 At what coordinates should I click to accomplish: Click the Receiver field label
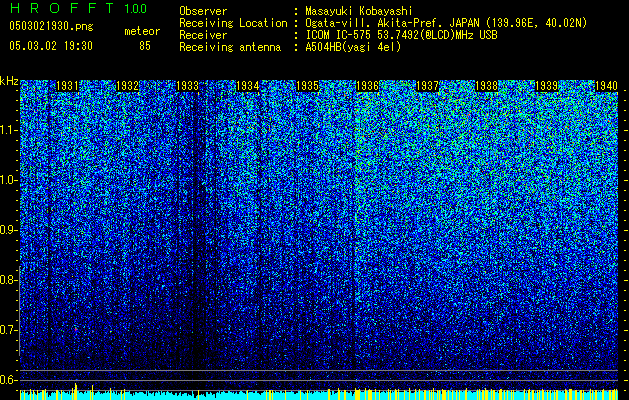(203, 35)
